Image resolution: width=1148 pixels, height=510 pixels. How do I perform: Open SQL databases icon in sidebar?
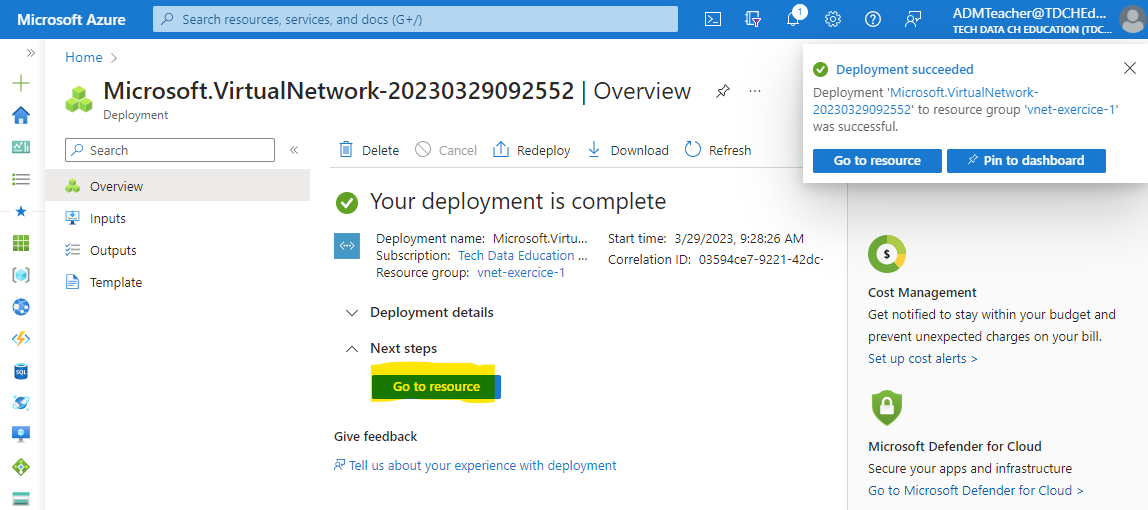tap(21, 371)
